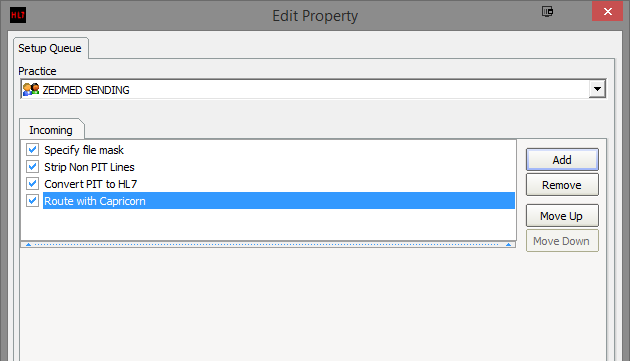Viewport: 630px width, 361px height.
Task: Click right splitter arrow below the list
Action: (508, 244)
